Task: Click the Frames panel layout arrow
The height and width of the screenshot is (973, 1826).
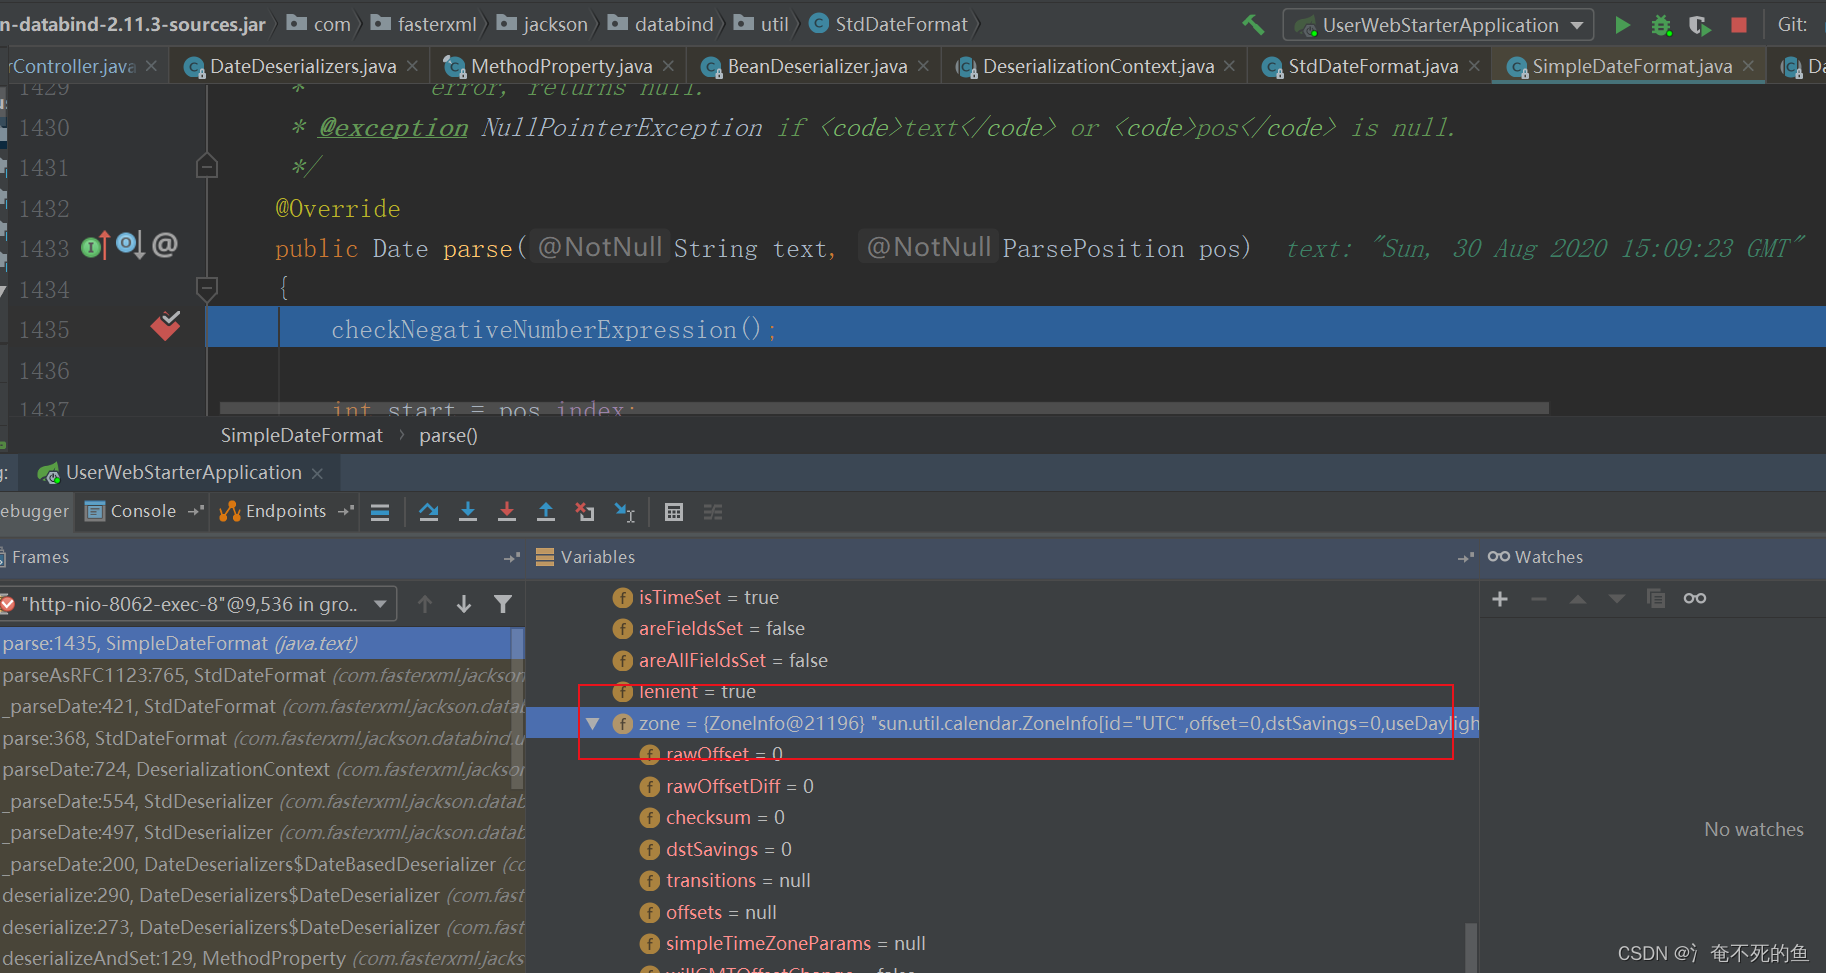Action: 512,558
